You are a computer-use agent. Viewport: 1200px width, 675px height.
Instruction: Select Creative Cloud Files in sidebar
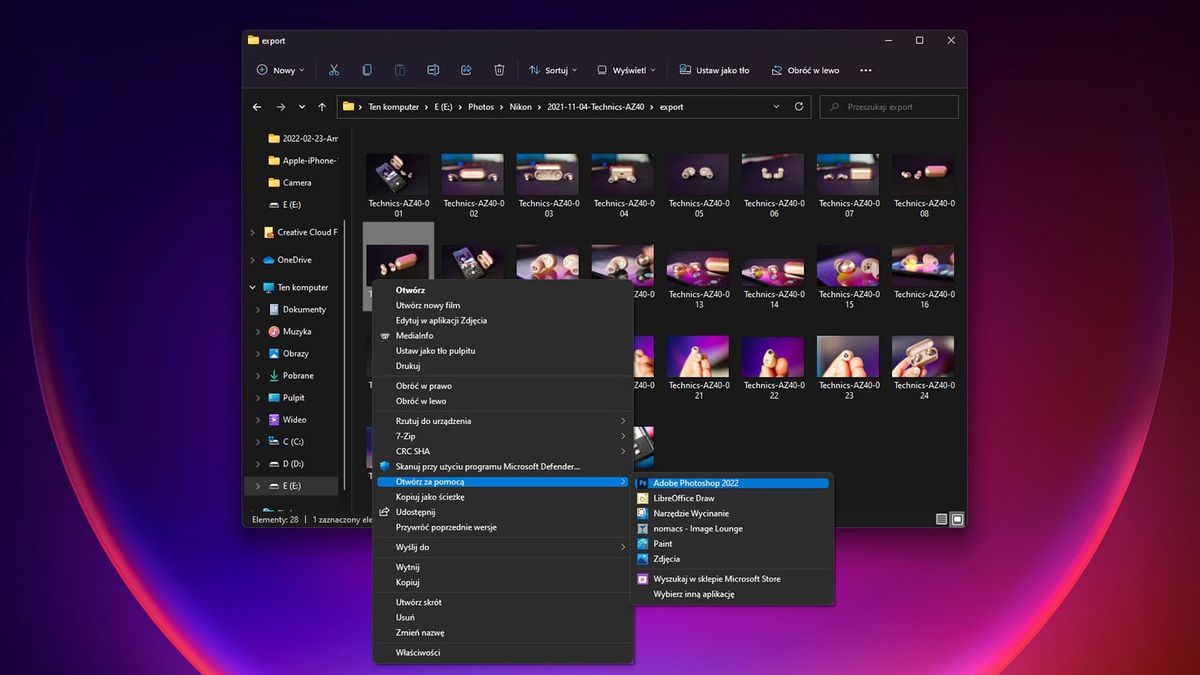point(299,232)
